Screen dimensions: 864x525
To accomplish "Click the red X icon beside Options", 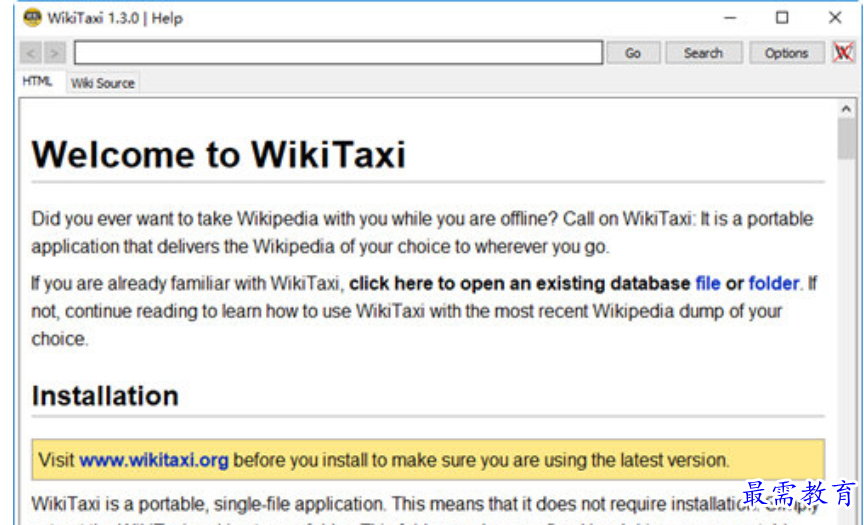I will (x=843, y=53).
